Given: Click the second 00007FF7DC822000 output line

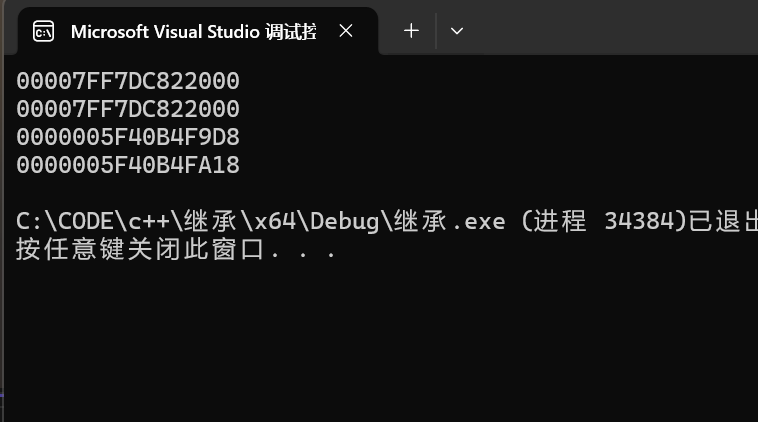Looking at the screenshot, I should coord(128,109).
